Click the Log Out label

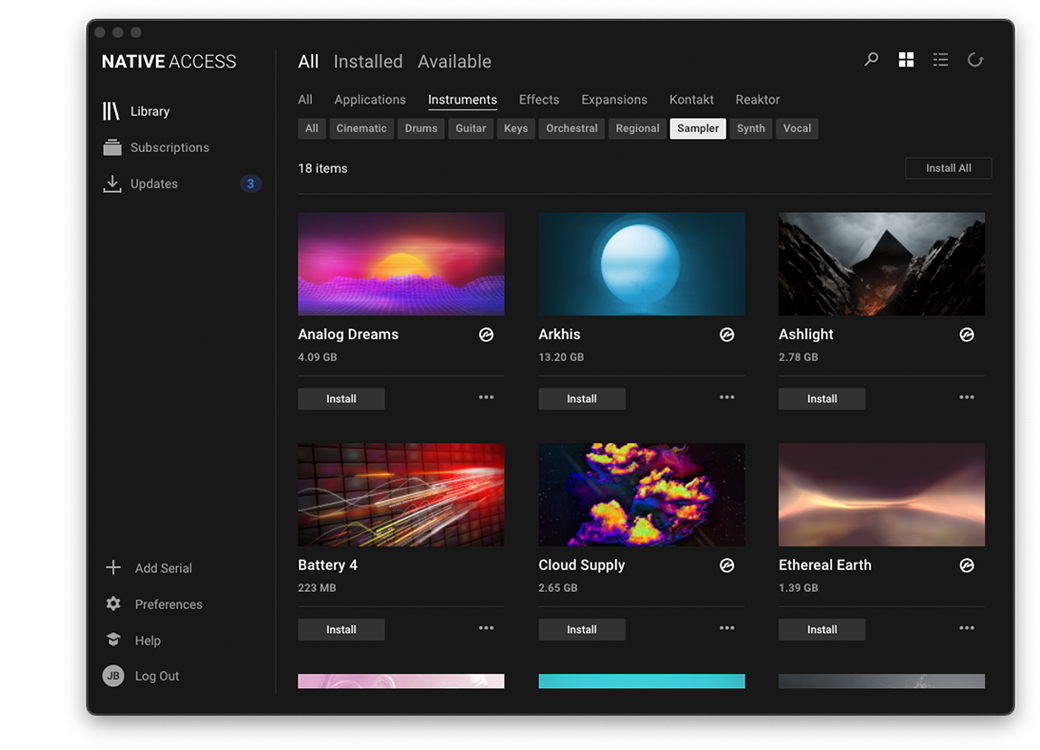157,676
